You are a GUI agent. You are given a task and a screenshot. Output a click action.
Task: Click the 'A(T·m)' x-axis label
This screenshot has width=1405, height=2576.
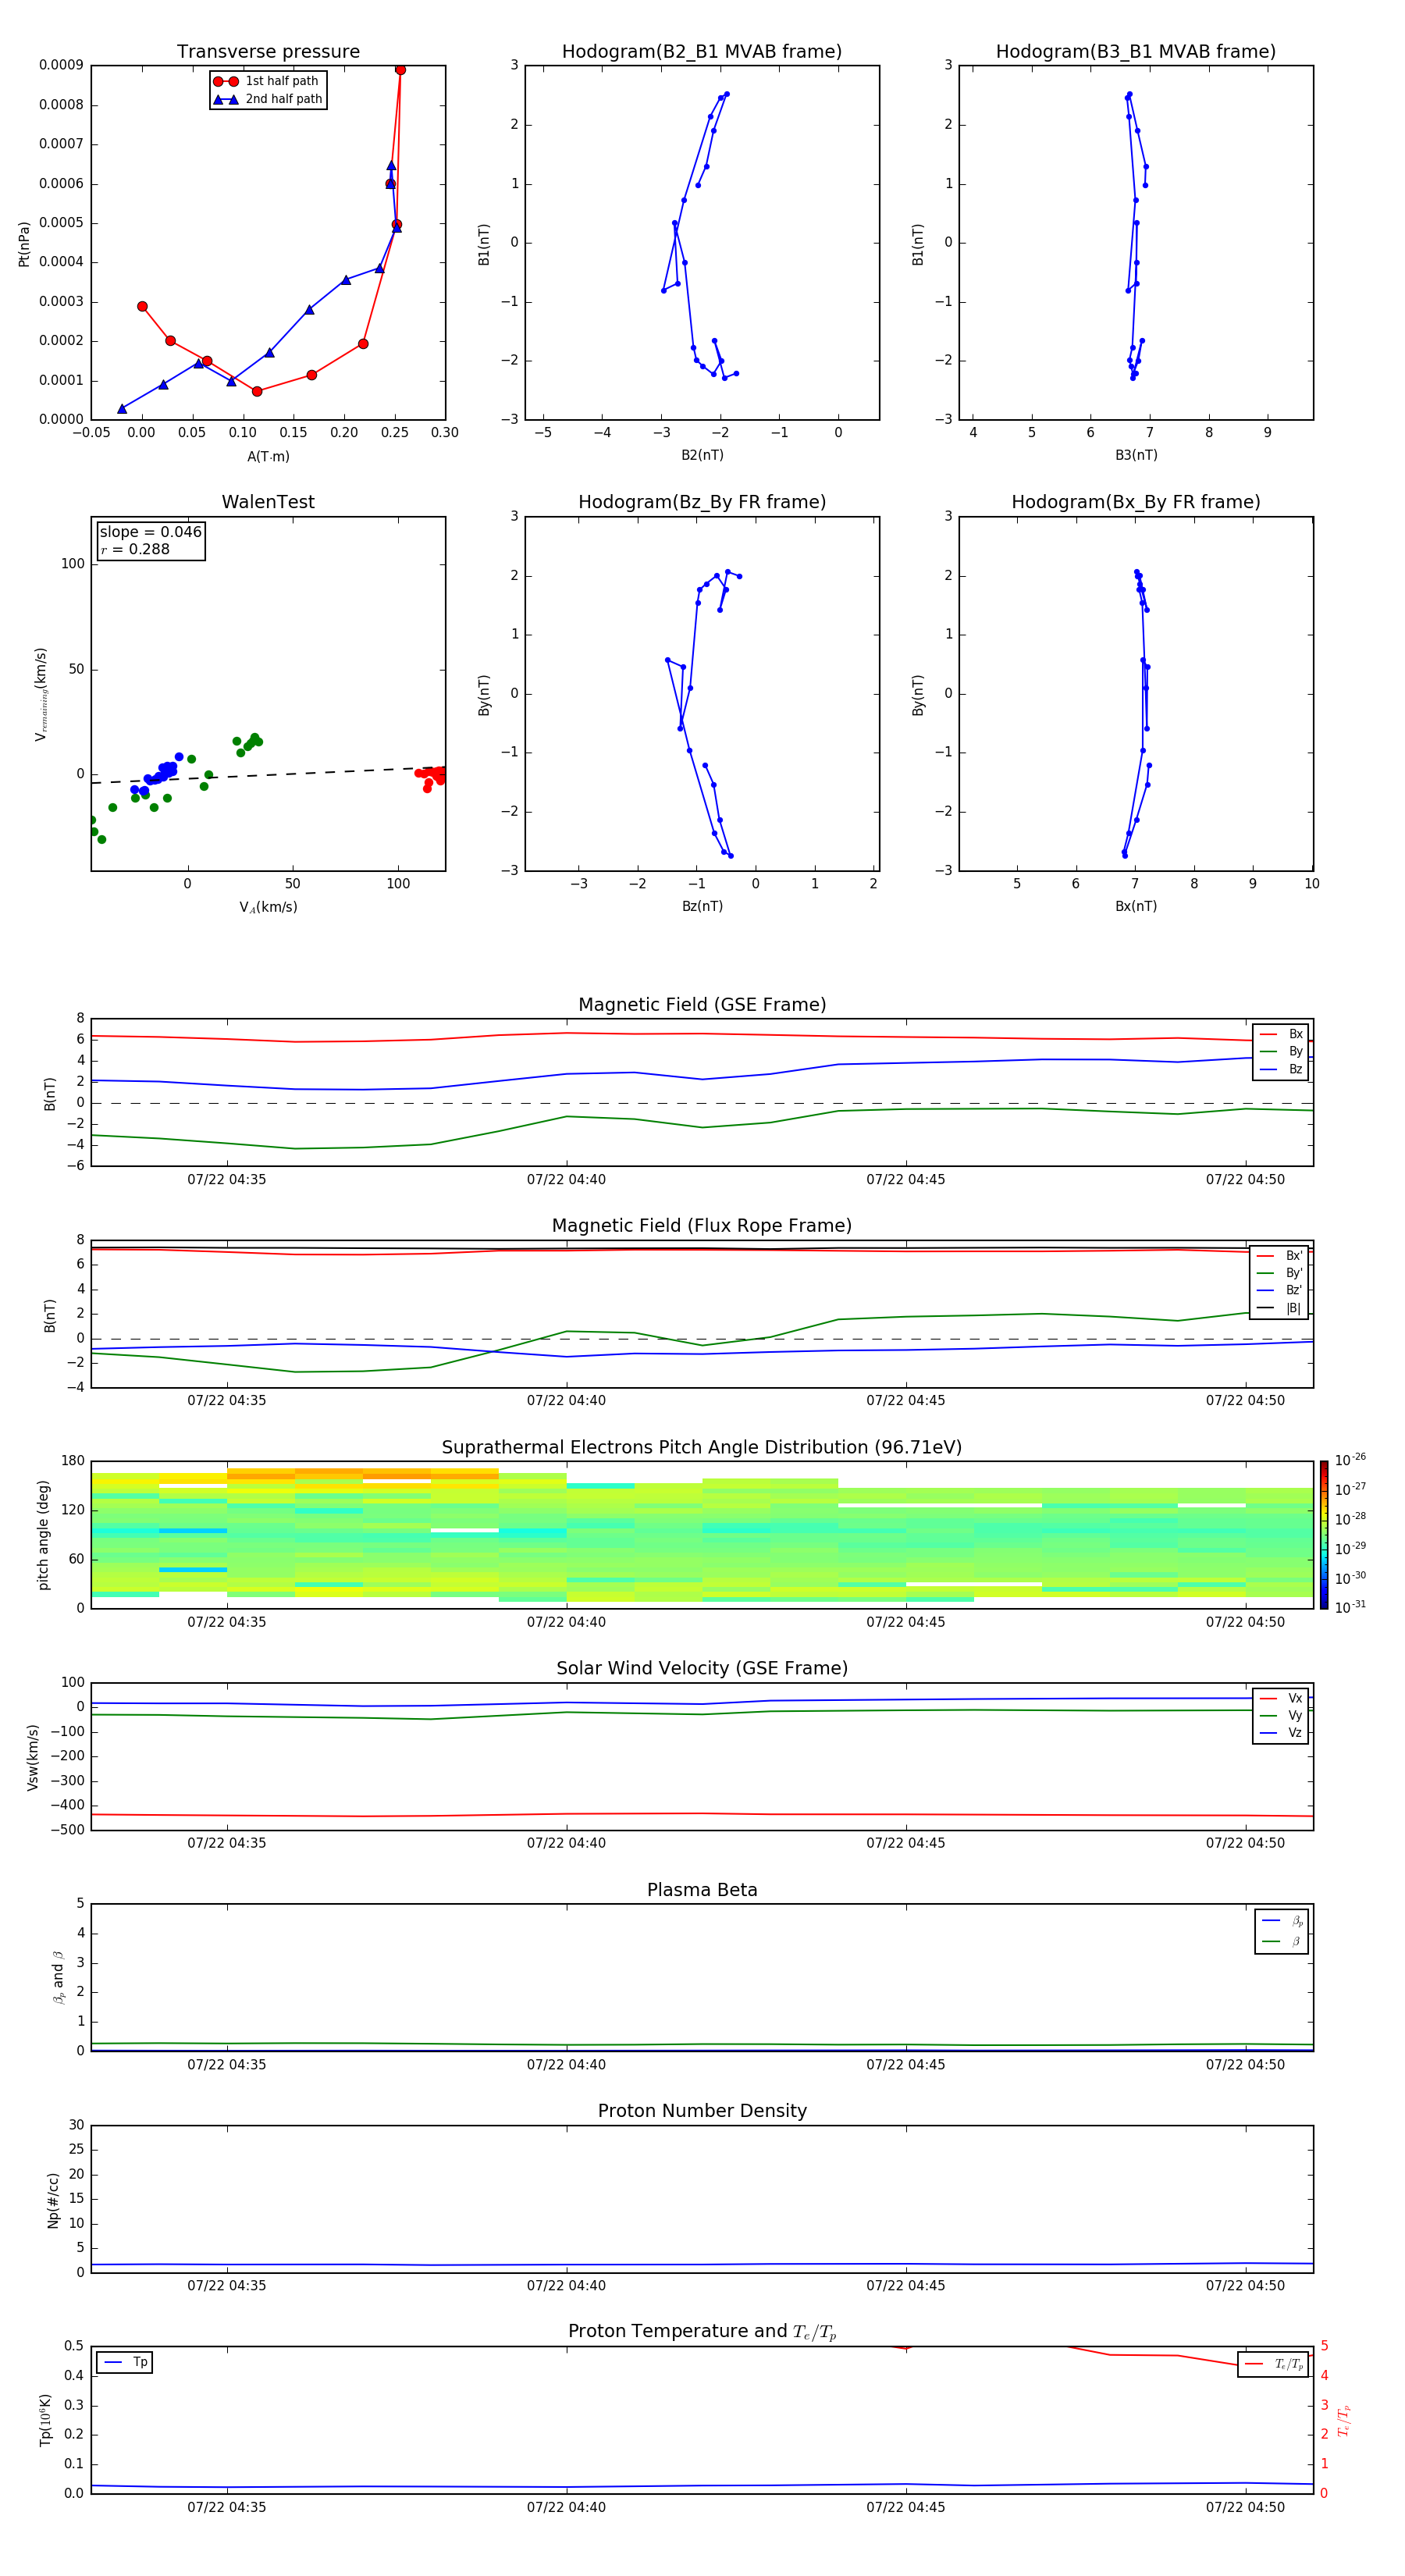point(268,457)
